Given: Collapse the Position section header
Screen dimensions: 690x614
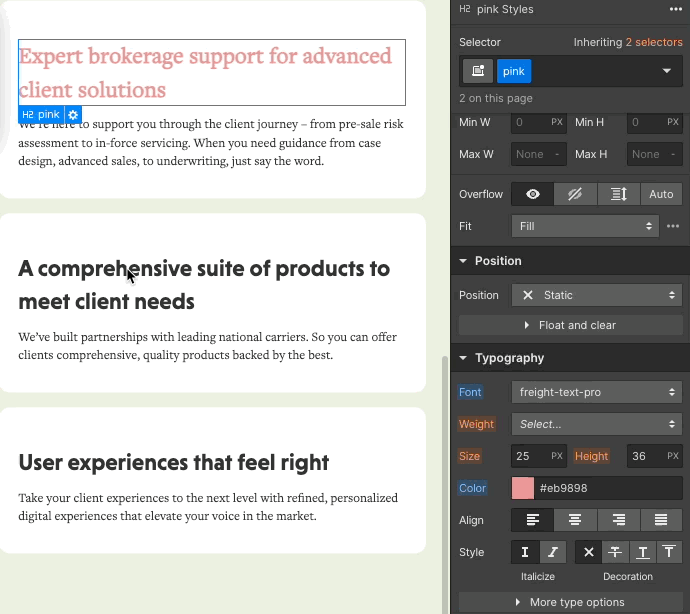Looking at the screenshot, I should pos(498,261).
